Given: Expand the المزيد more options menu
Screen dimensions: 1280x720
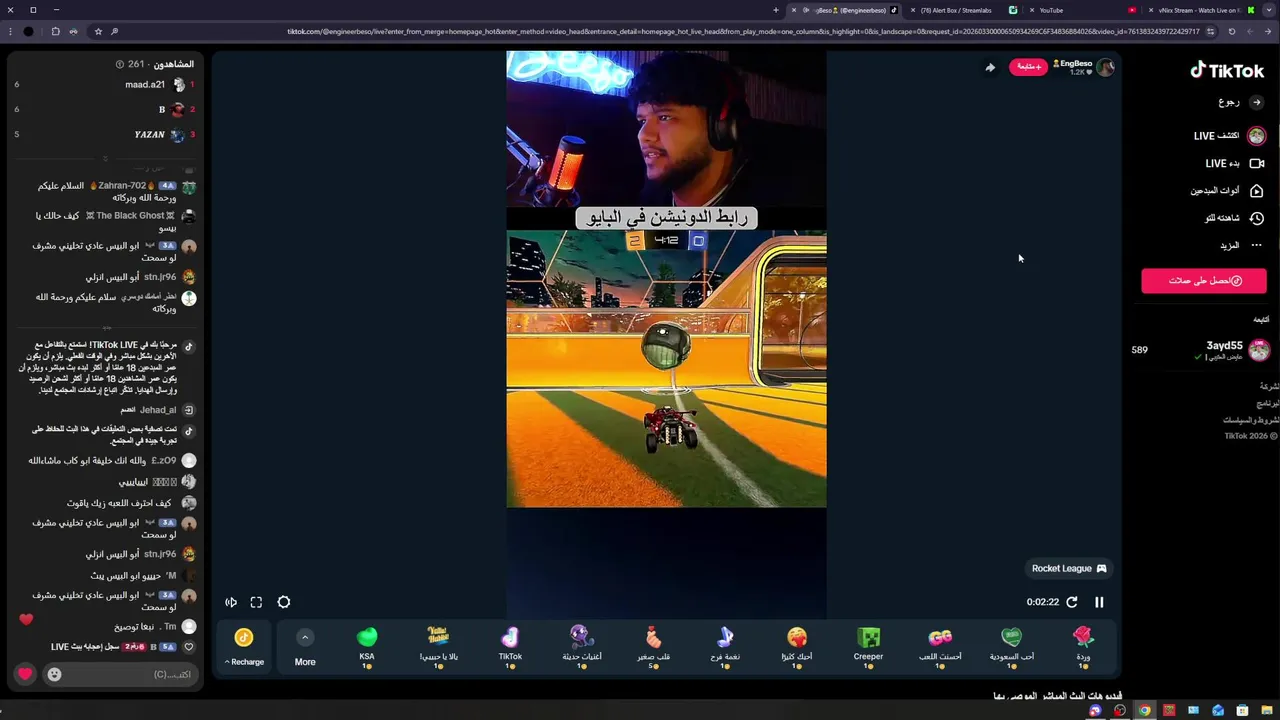Looking at the screenshot, I should click(1240, 245).
